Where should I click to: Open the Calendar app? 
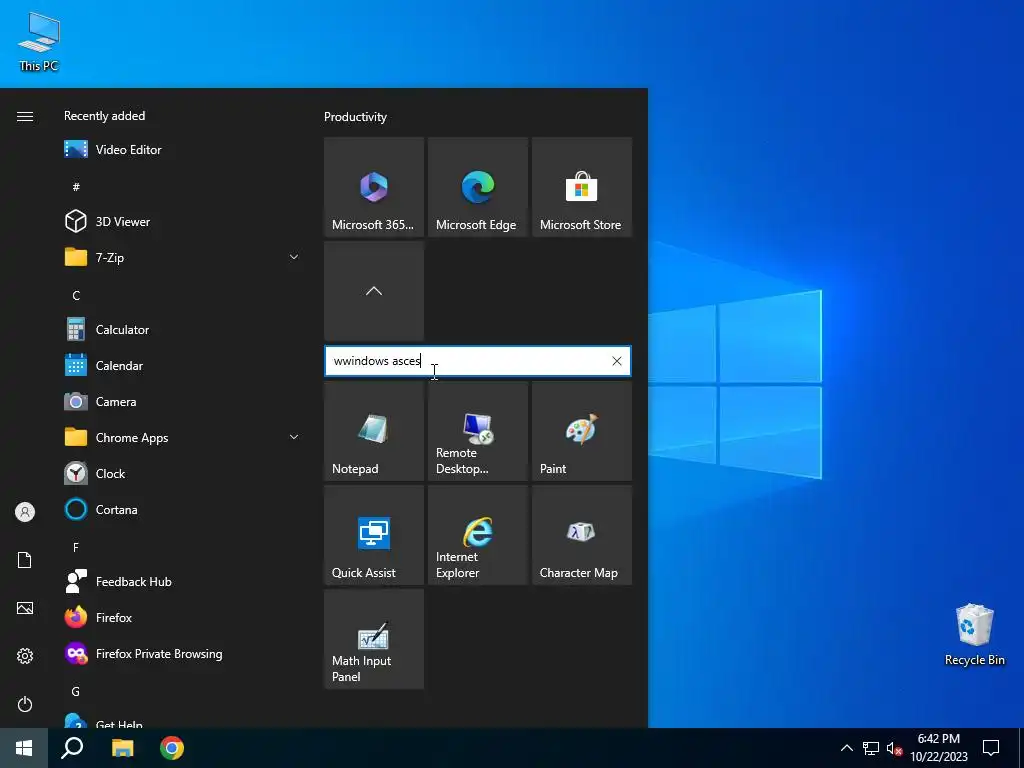coord(182,366)
